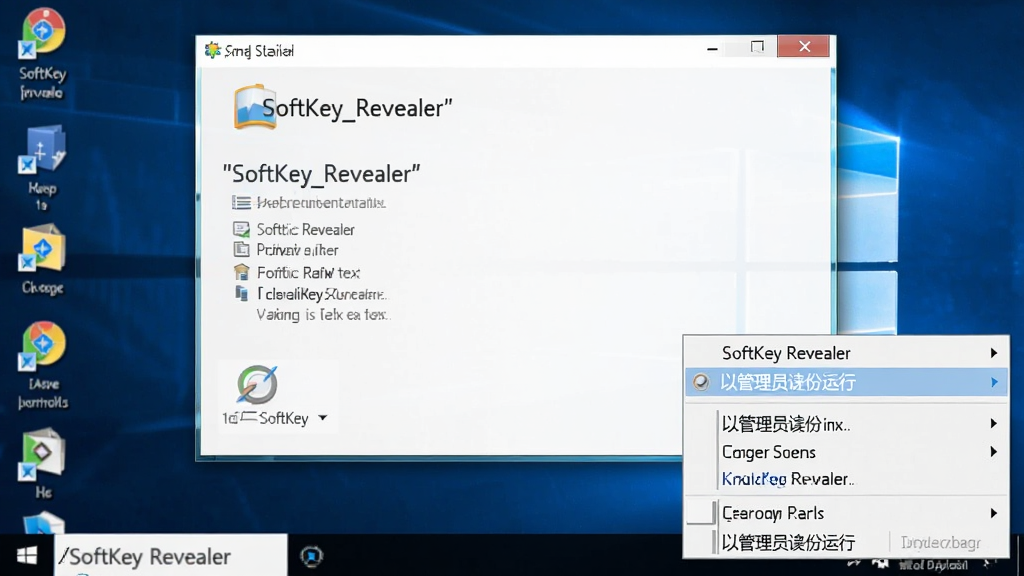Click the icon beside the 'TclealiKey' row
Image resolution: width=1024 pixels, height=576 pixels.
tap(242, 294)
